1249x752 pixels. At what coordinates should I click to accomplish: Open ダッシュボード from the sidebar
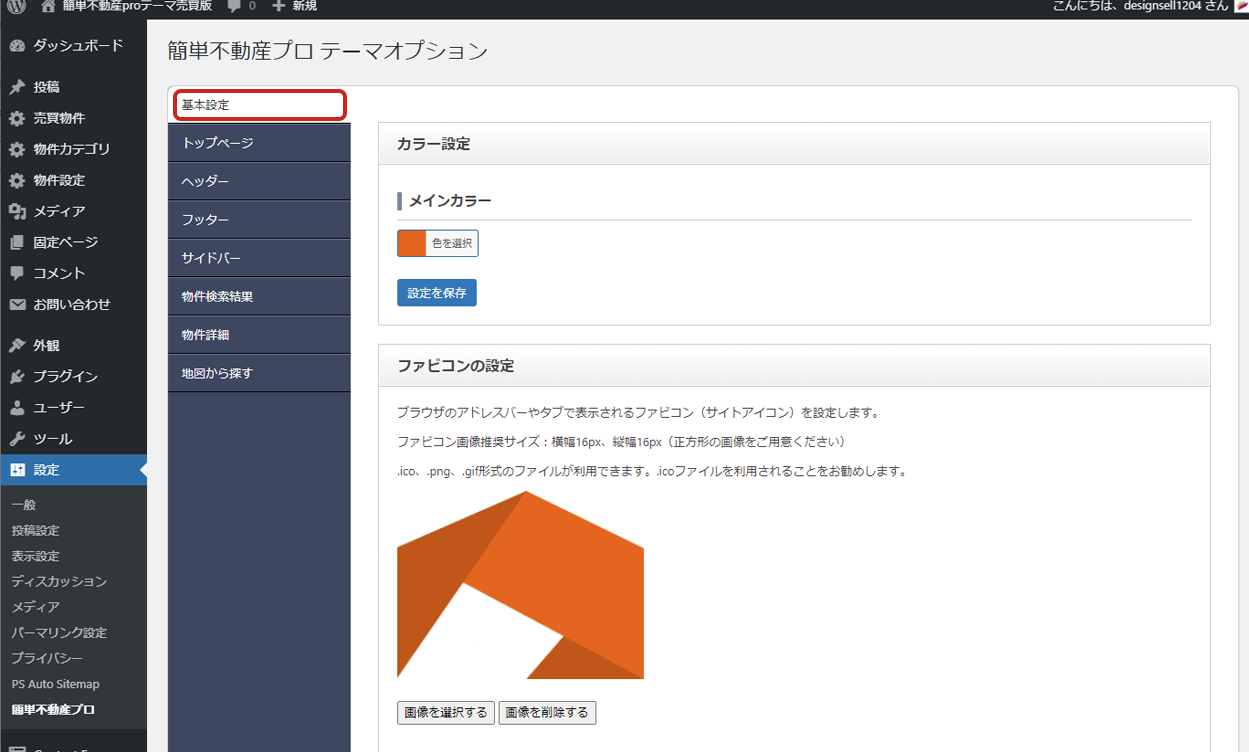(x=77, y=46)
